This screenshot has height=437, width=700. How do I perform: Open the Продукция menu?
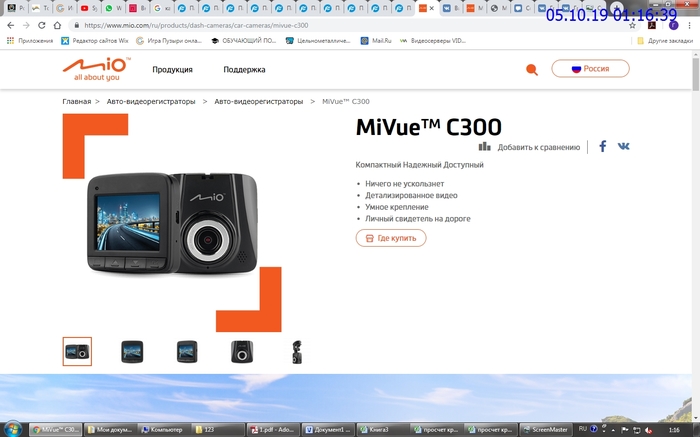[172, 70]
